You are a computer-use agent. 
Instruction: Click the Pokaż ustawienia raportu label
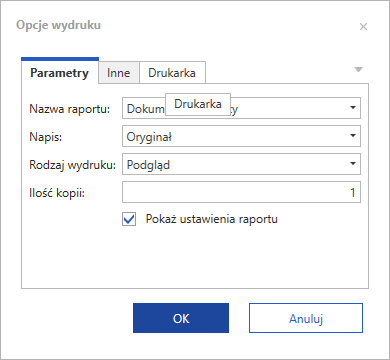click(212, 219)
